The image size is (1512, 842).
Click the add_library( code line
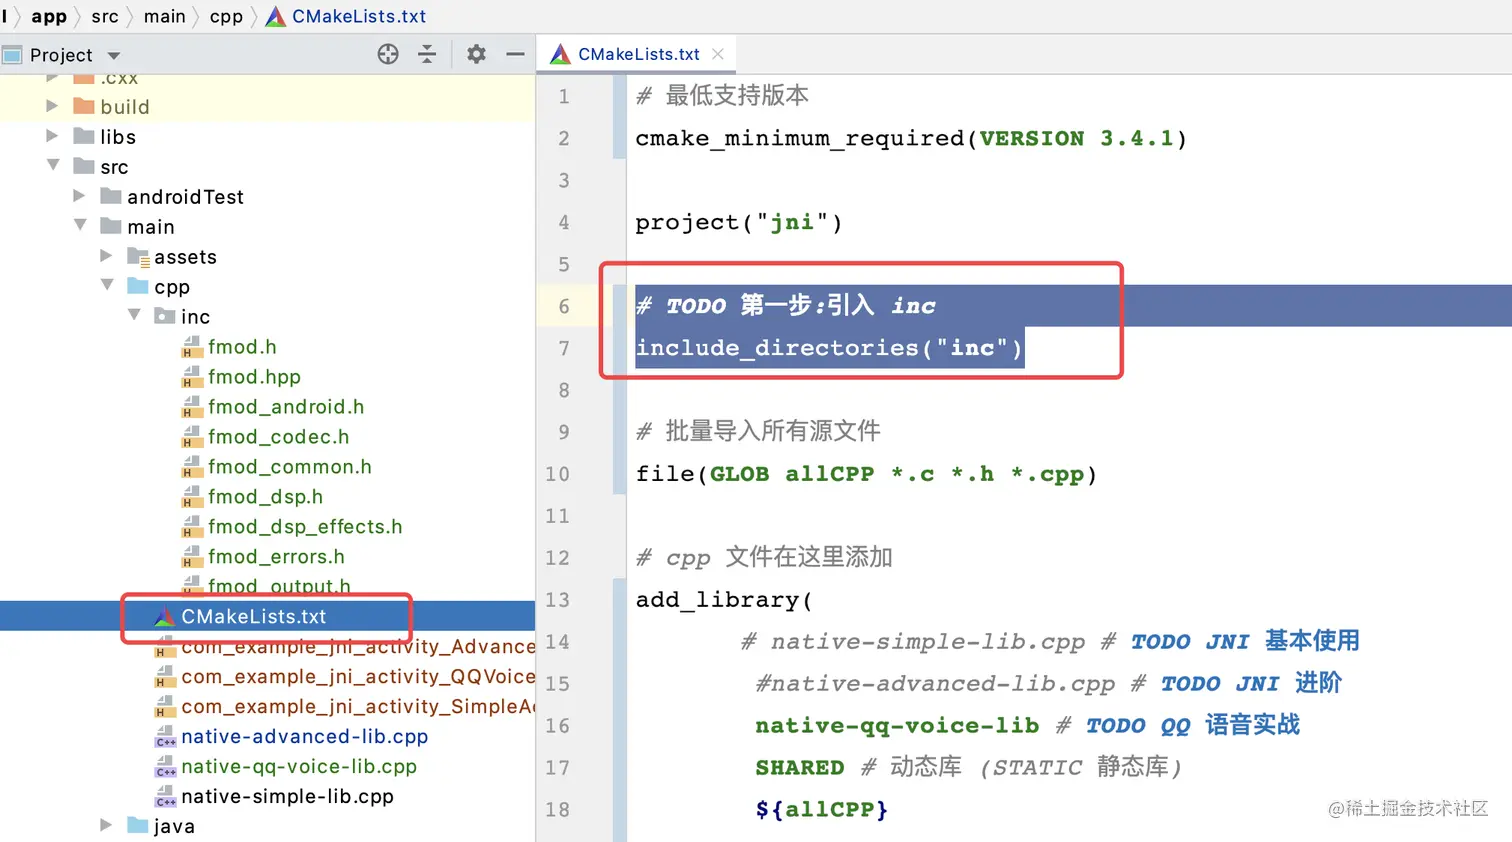point(724,600)
